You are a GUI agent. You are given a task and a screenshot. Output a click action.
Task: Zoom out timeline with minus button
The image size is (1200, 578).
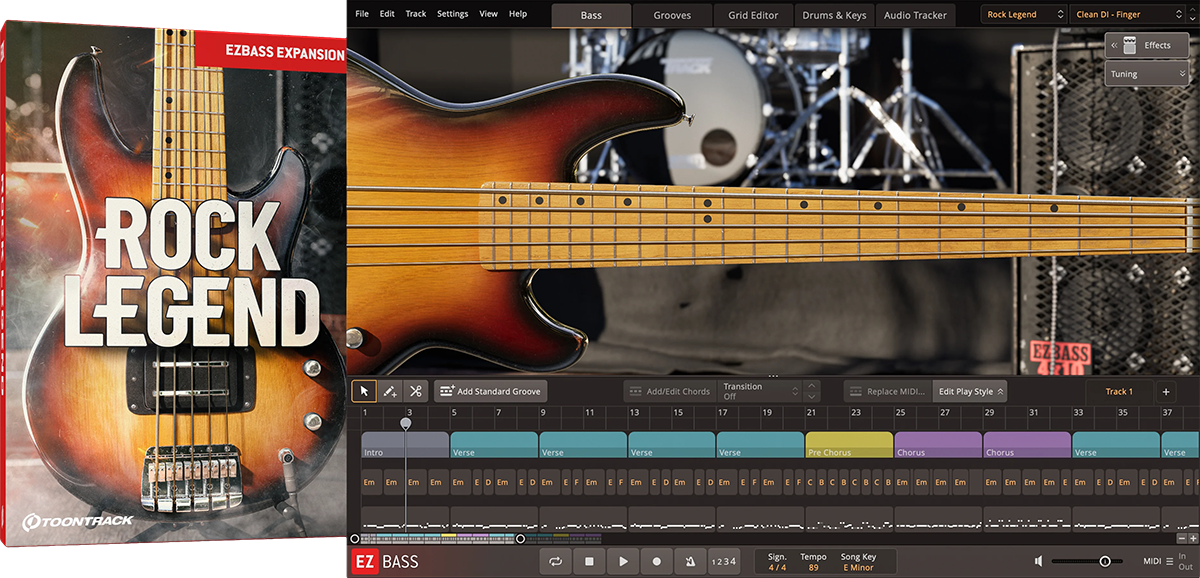(x=1181, y=538)
